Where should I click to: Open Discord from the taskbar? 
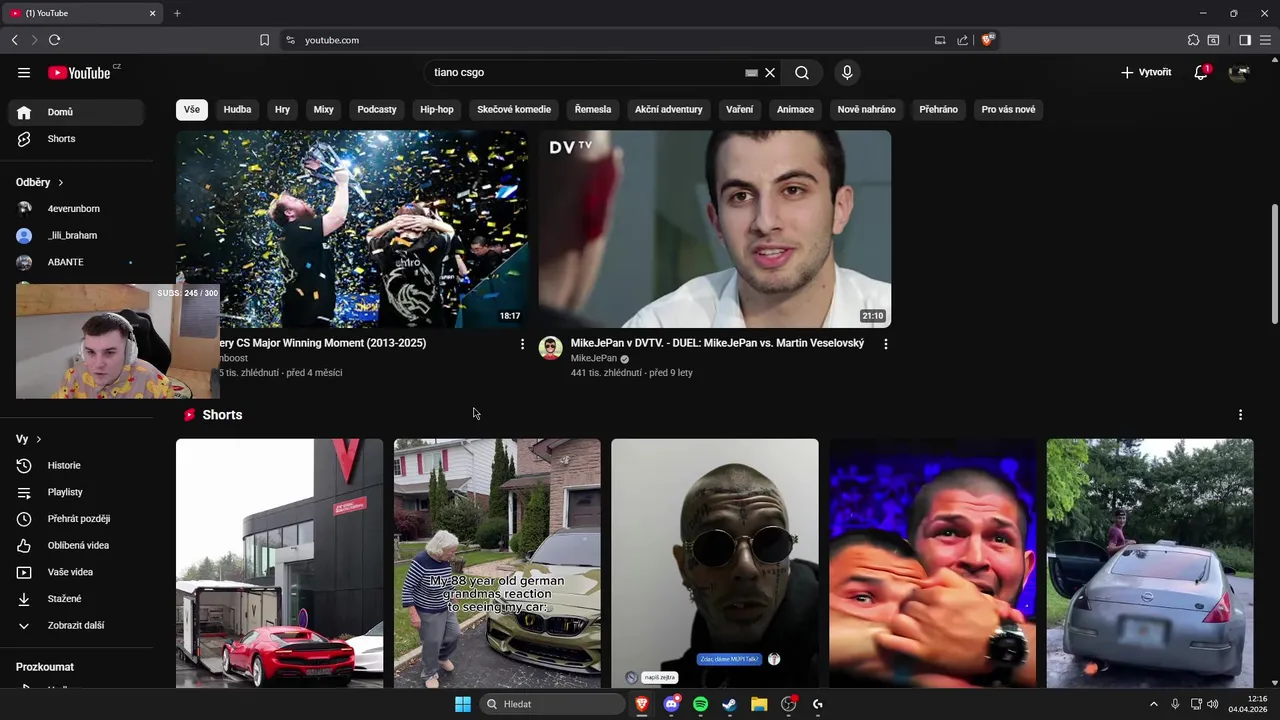672,704
